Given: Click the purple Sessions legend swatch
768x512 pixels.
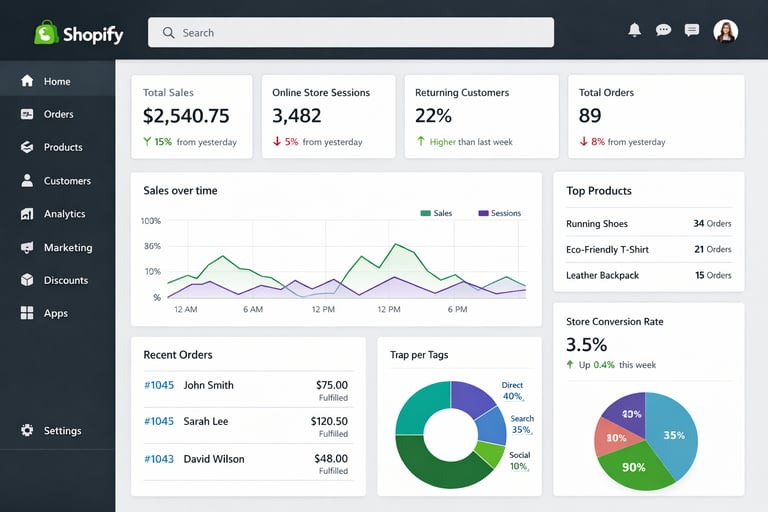Looking at the screenshot, I should (x=483, y=213).
